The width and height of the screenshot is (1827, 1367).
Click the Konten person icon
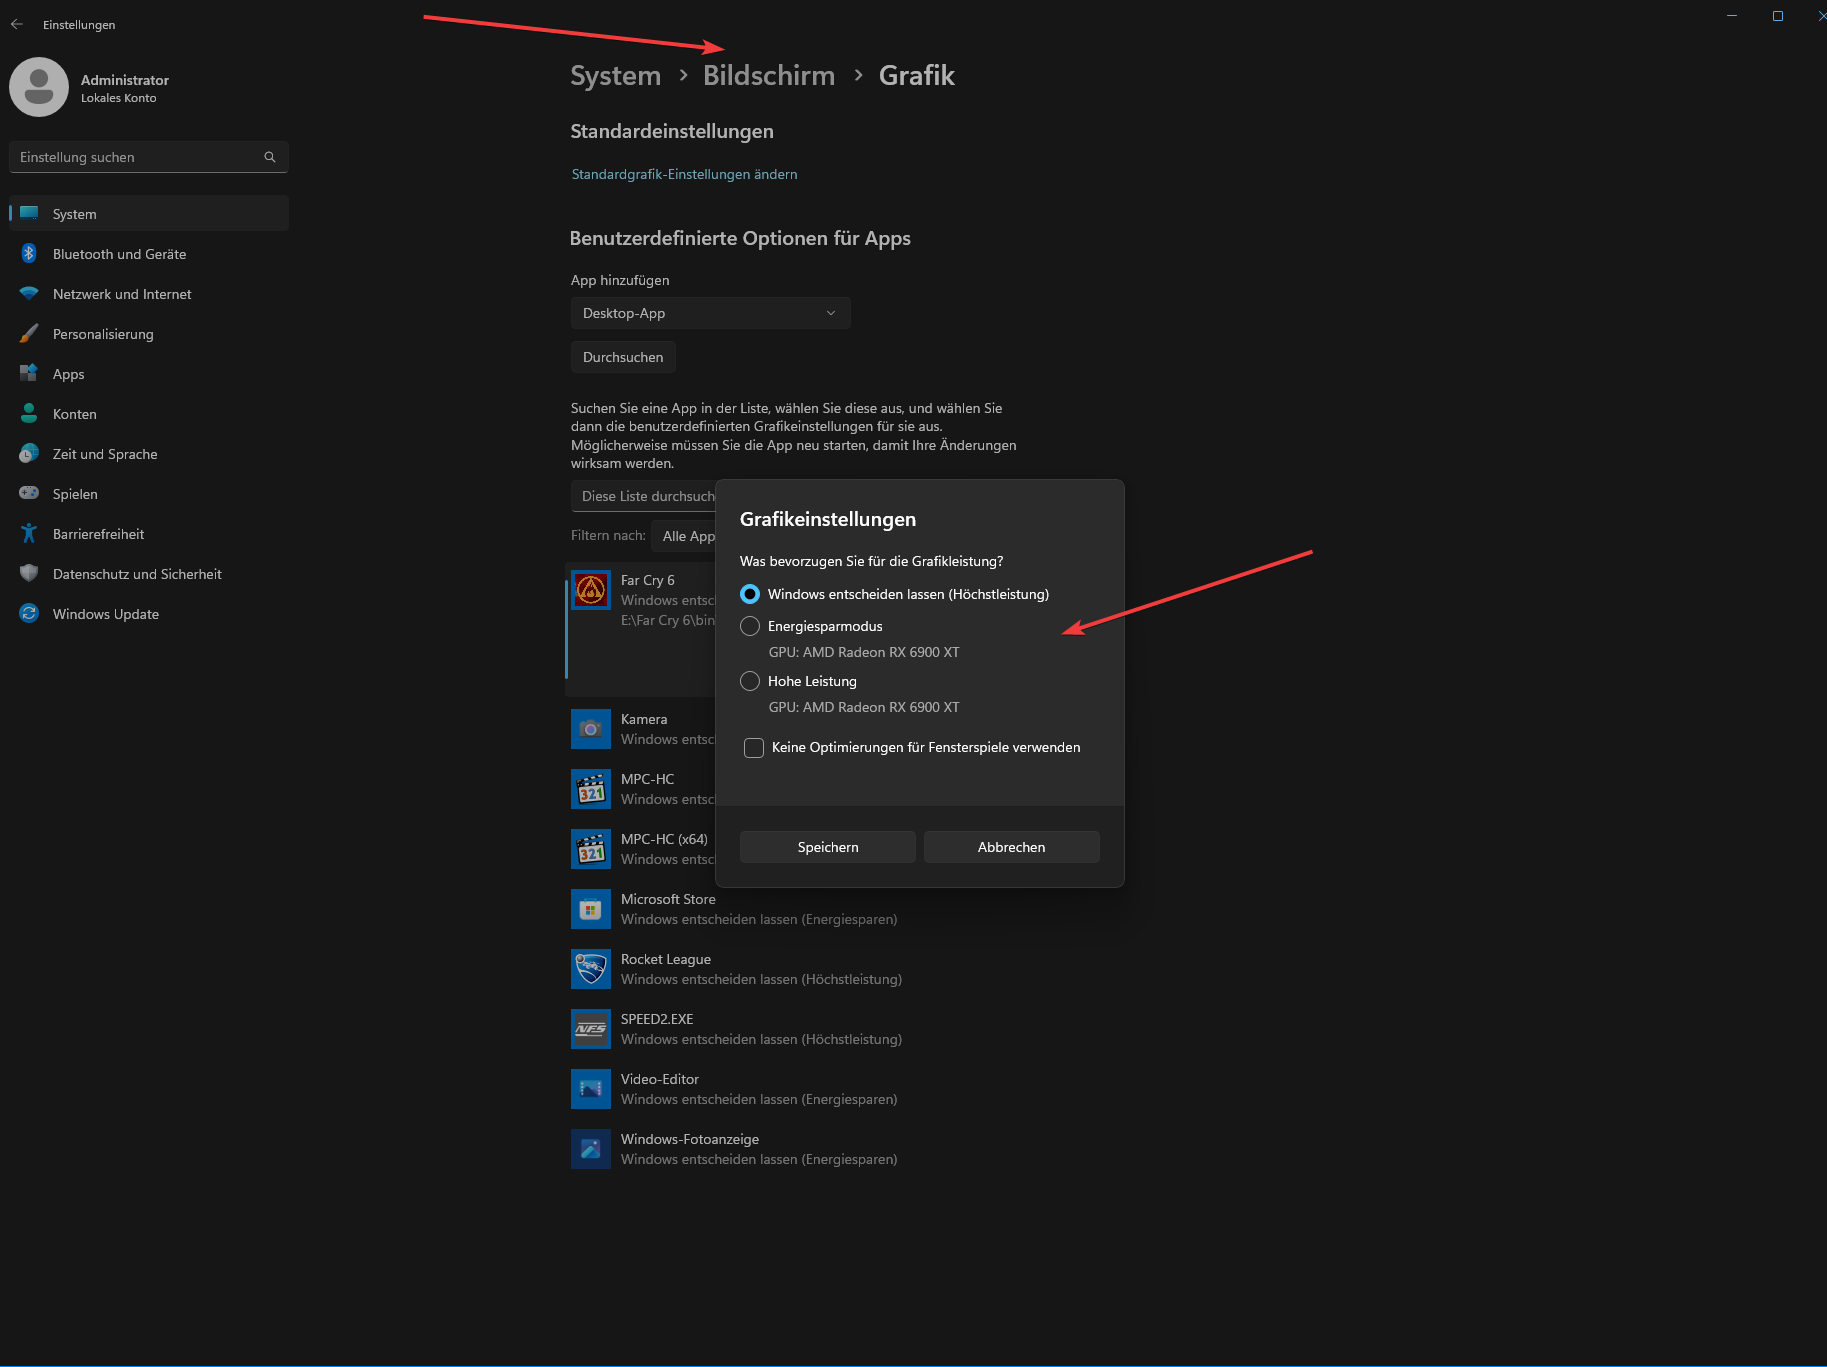pos(29,414)
